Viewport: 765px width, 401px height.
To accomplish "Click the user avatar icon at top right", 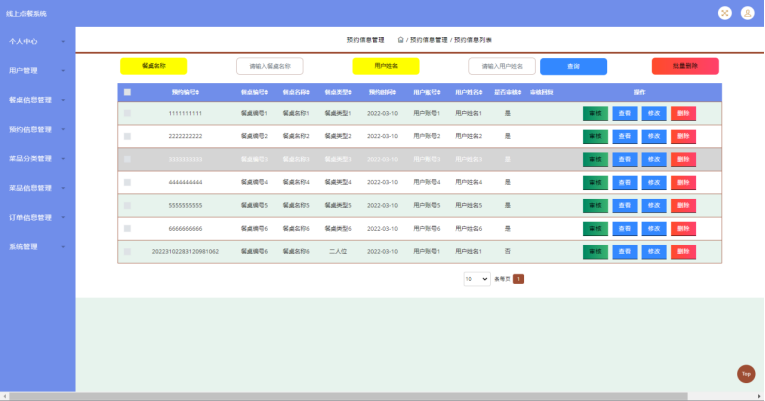I will [x=746, y=13].
